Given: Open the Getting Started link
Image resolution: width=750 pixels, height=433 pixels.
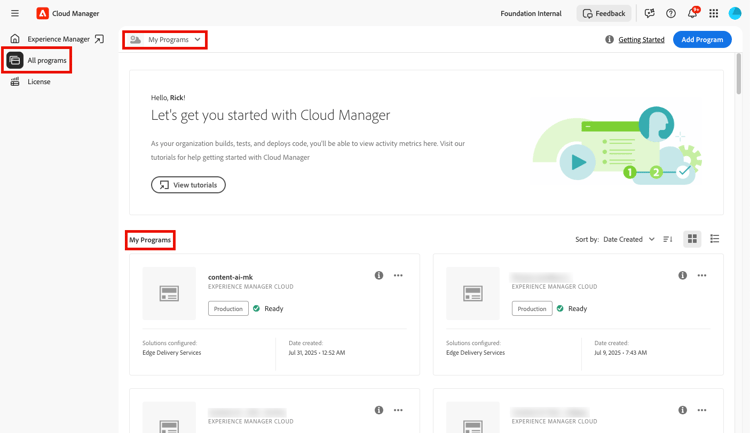Looking at the screenshot, I should 641,40.
